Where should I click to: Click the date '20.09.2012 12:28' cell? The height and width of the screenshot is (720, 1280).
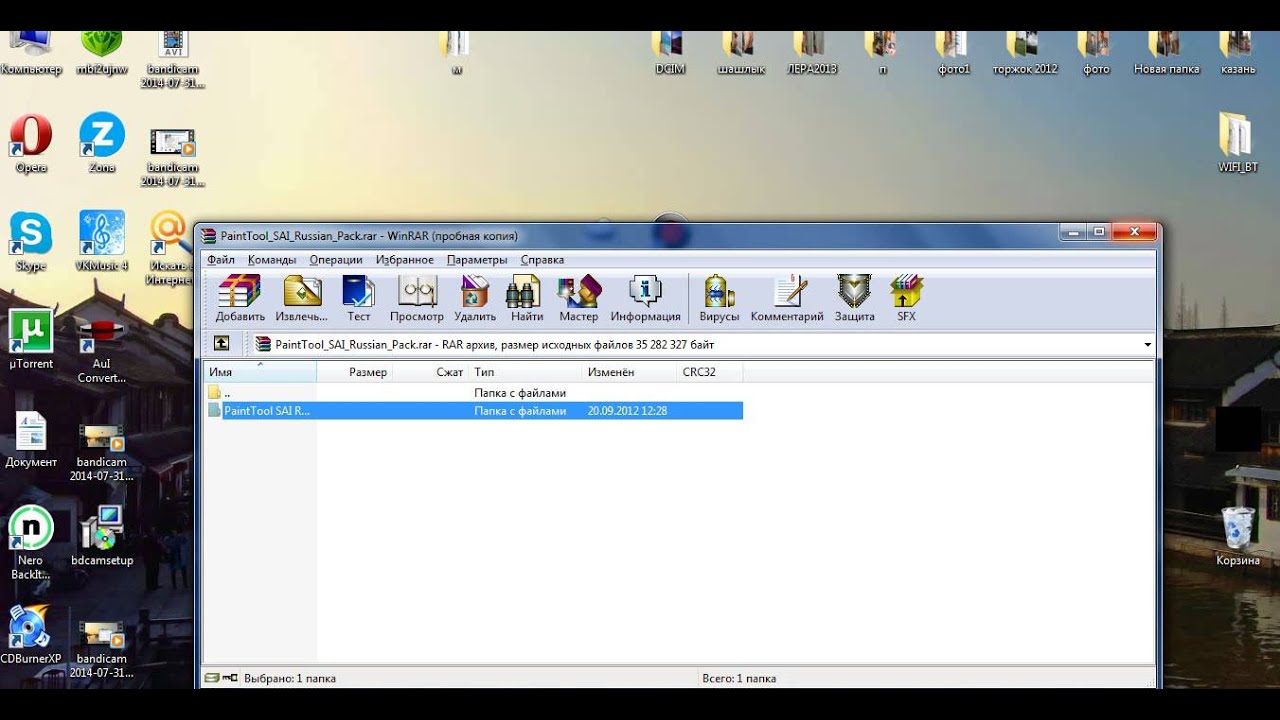(x=627, y=411)
